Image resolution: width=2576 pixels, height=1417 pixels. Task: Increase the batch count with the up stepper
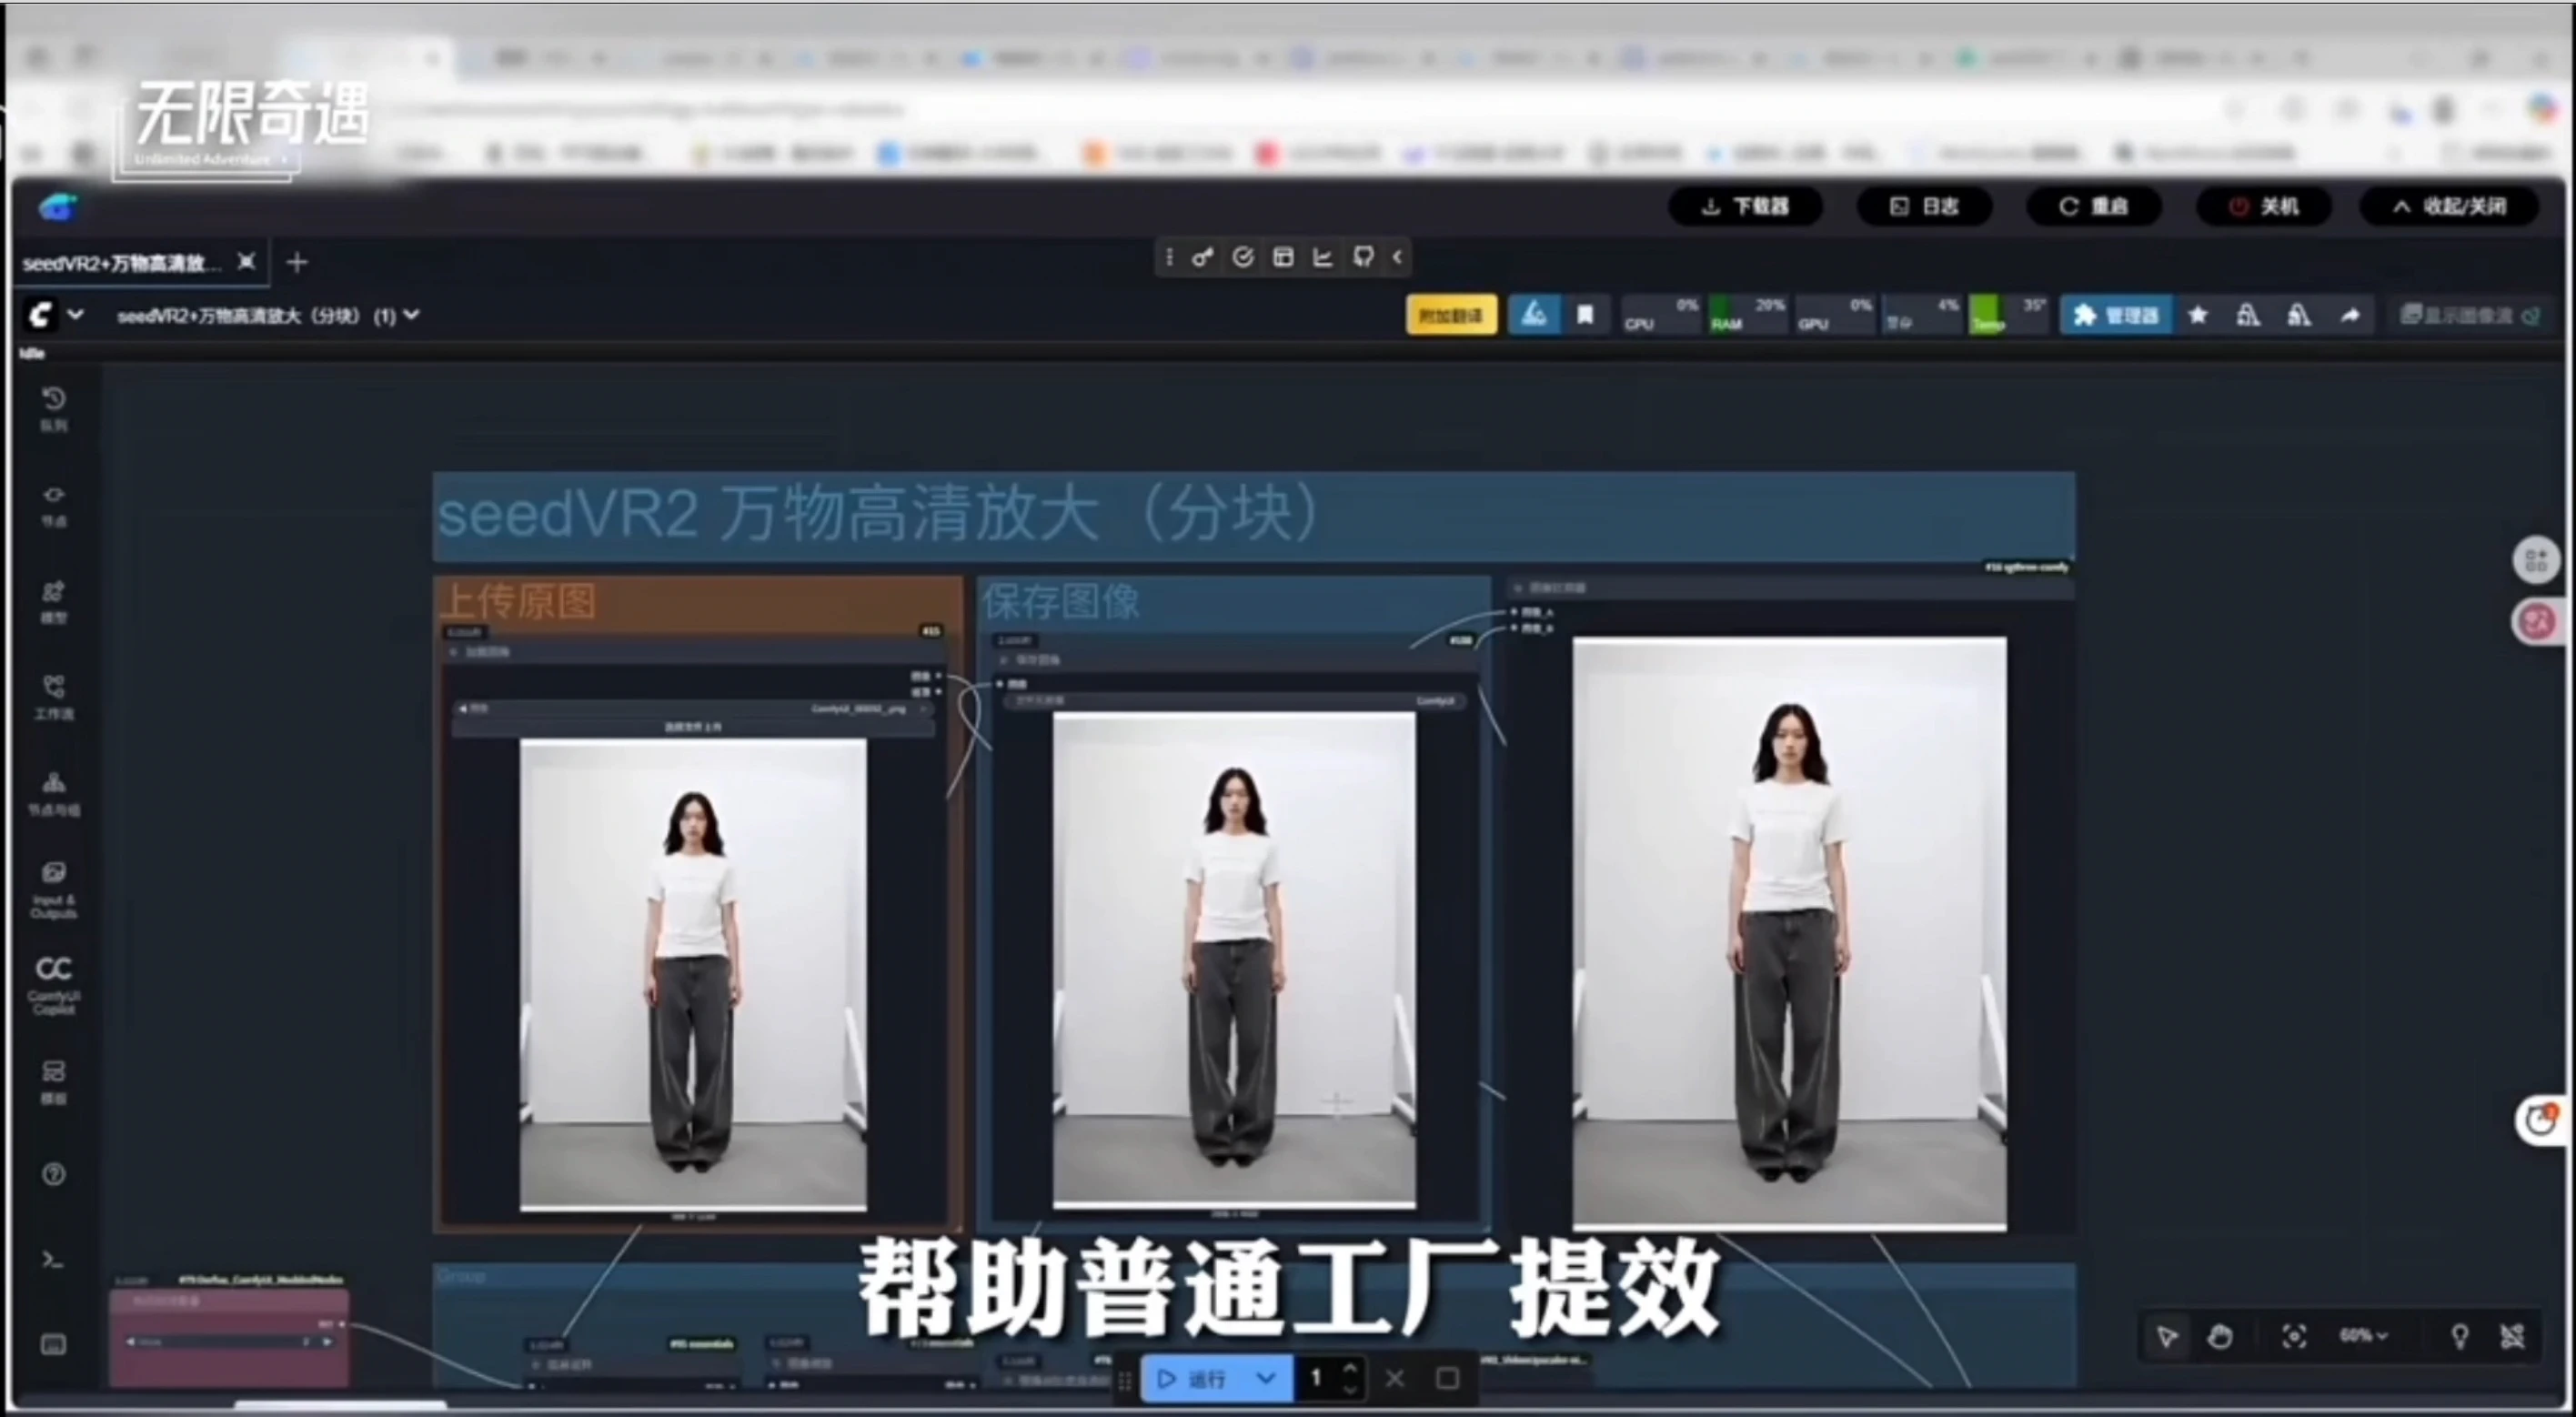click(1352, 1367)
